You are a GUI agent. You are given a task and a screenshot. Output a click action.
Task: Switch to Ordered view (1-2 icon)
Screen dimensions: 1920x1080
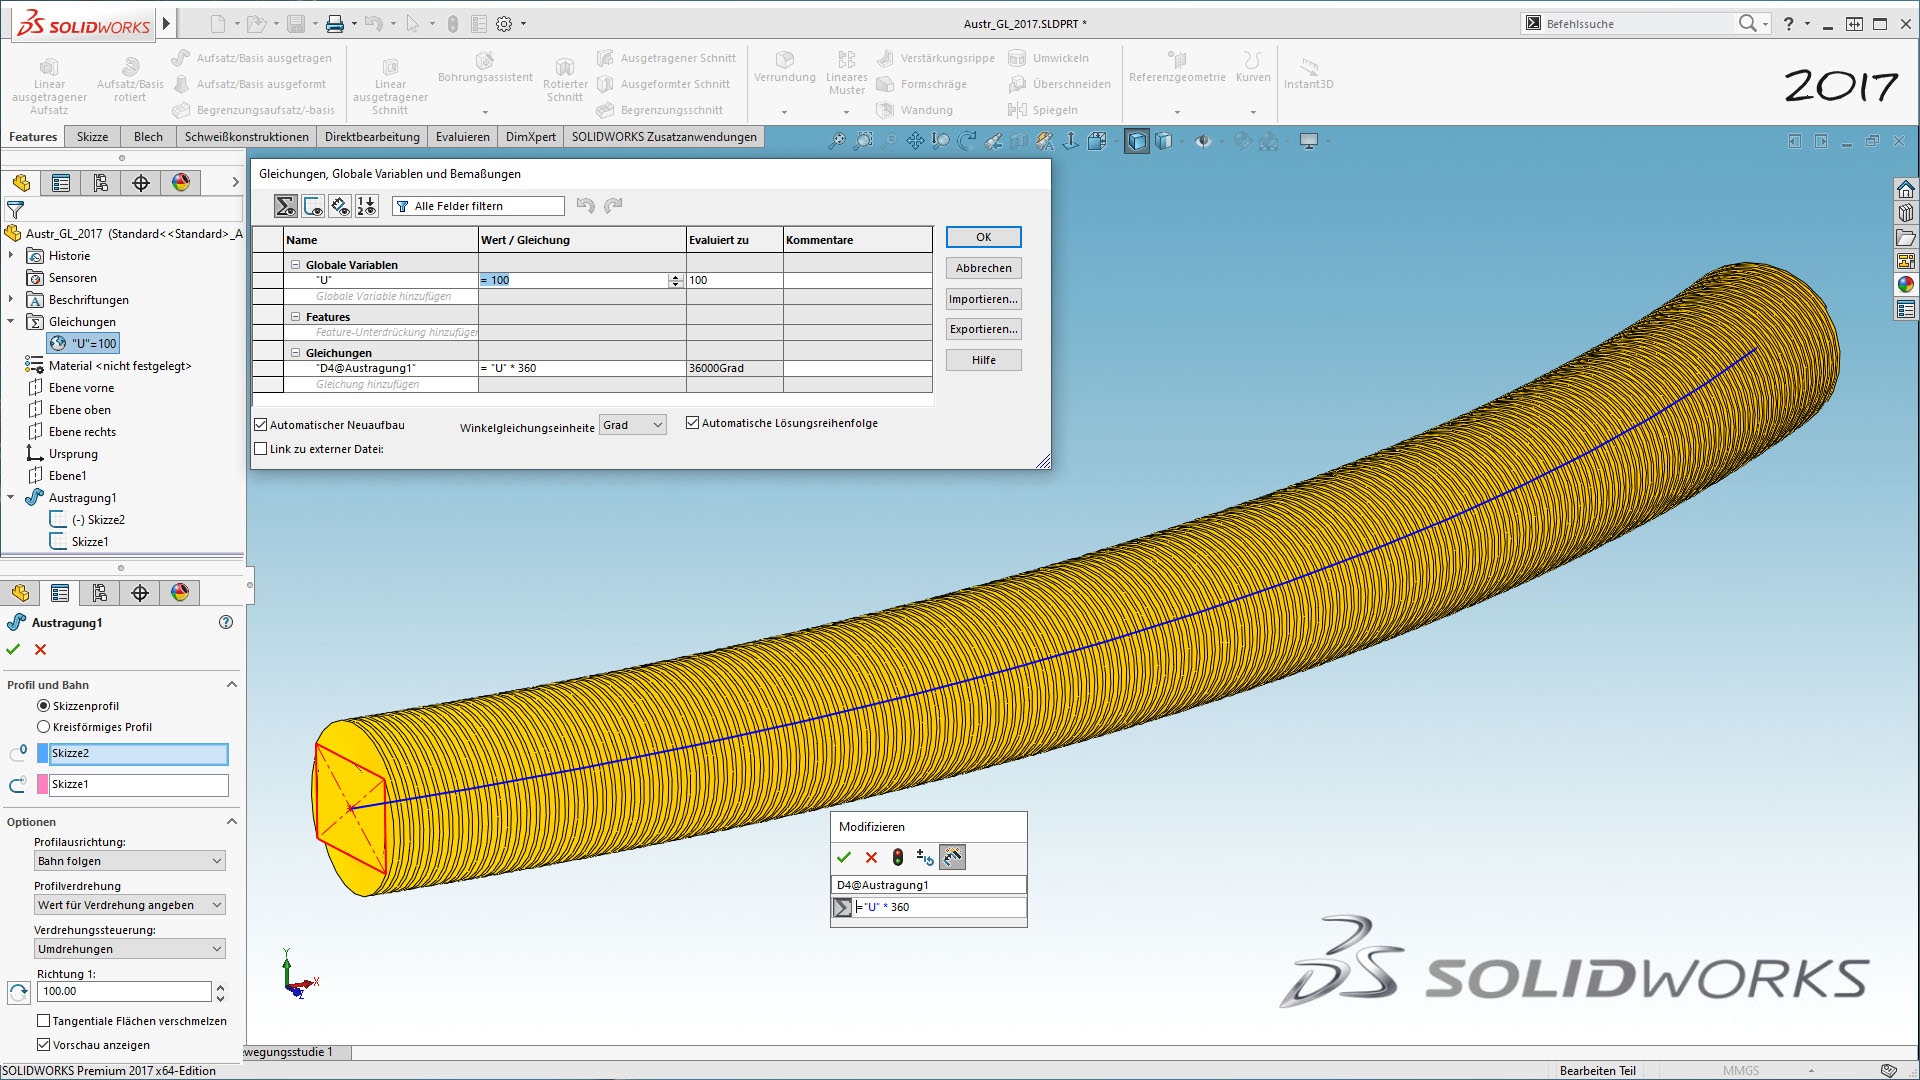[367, 206]
